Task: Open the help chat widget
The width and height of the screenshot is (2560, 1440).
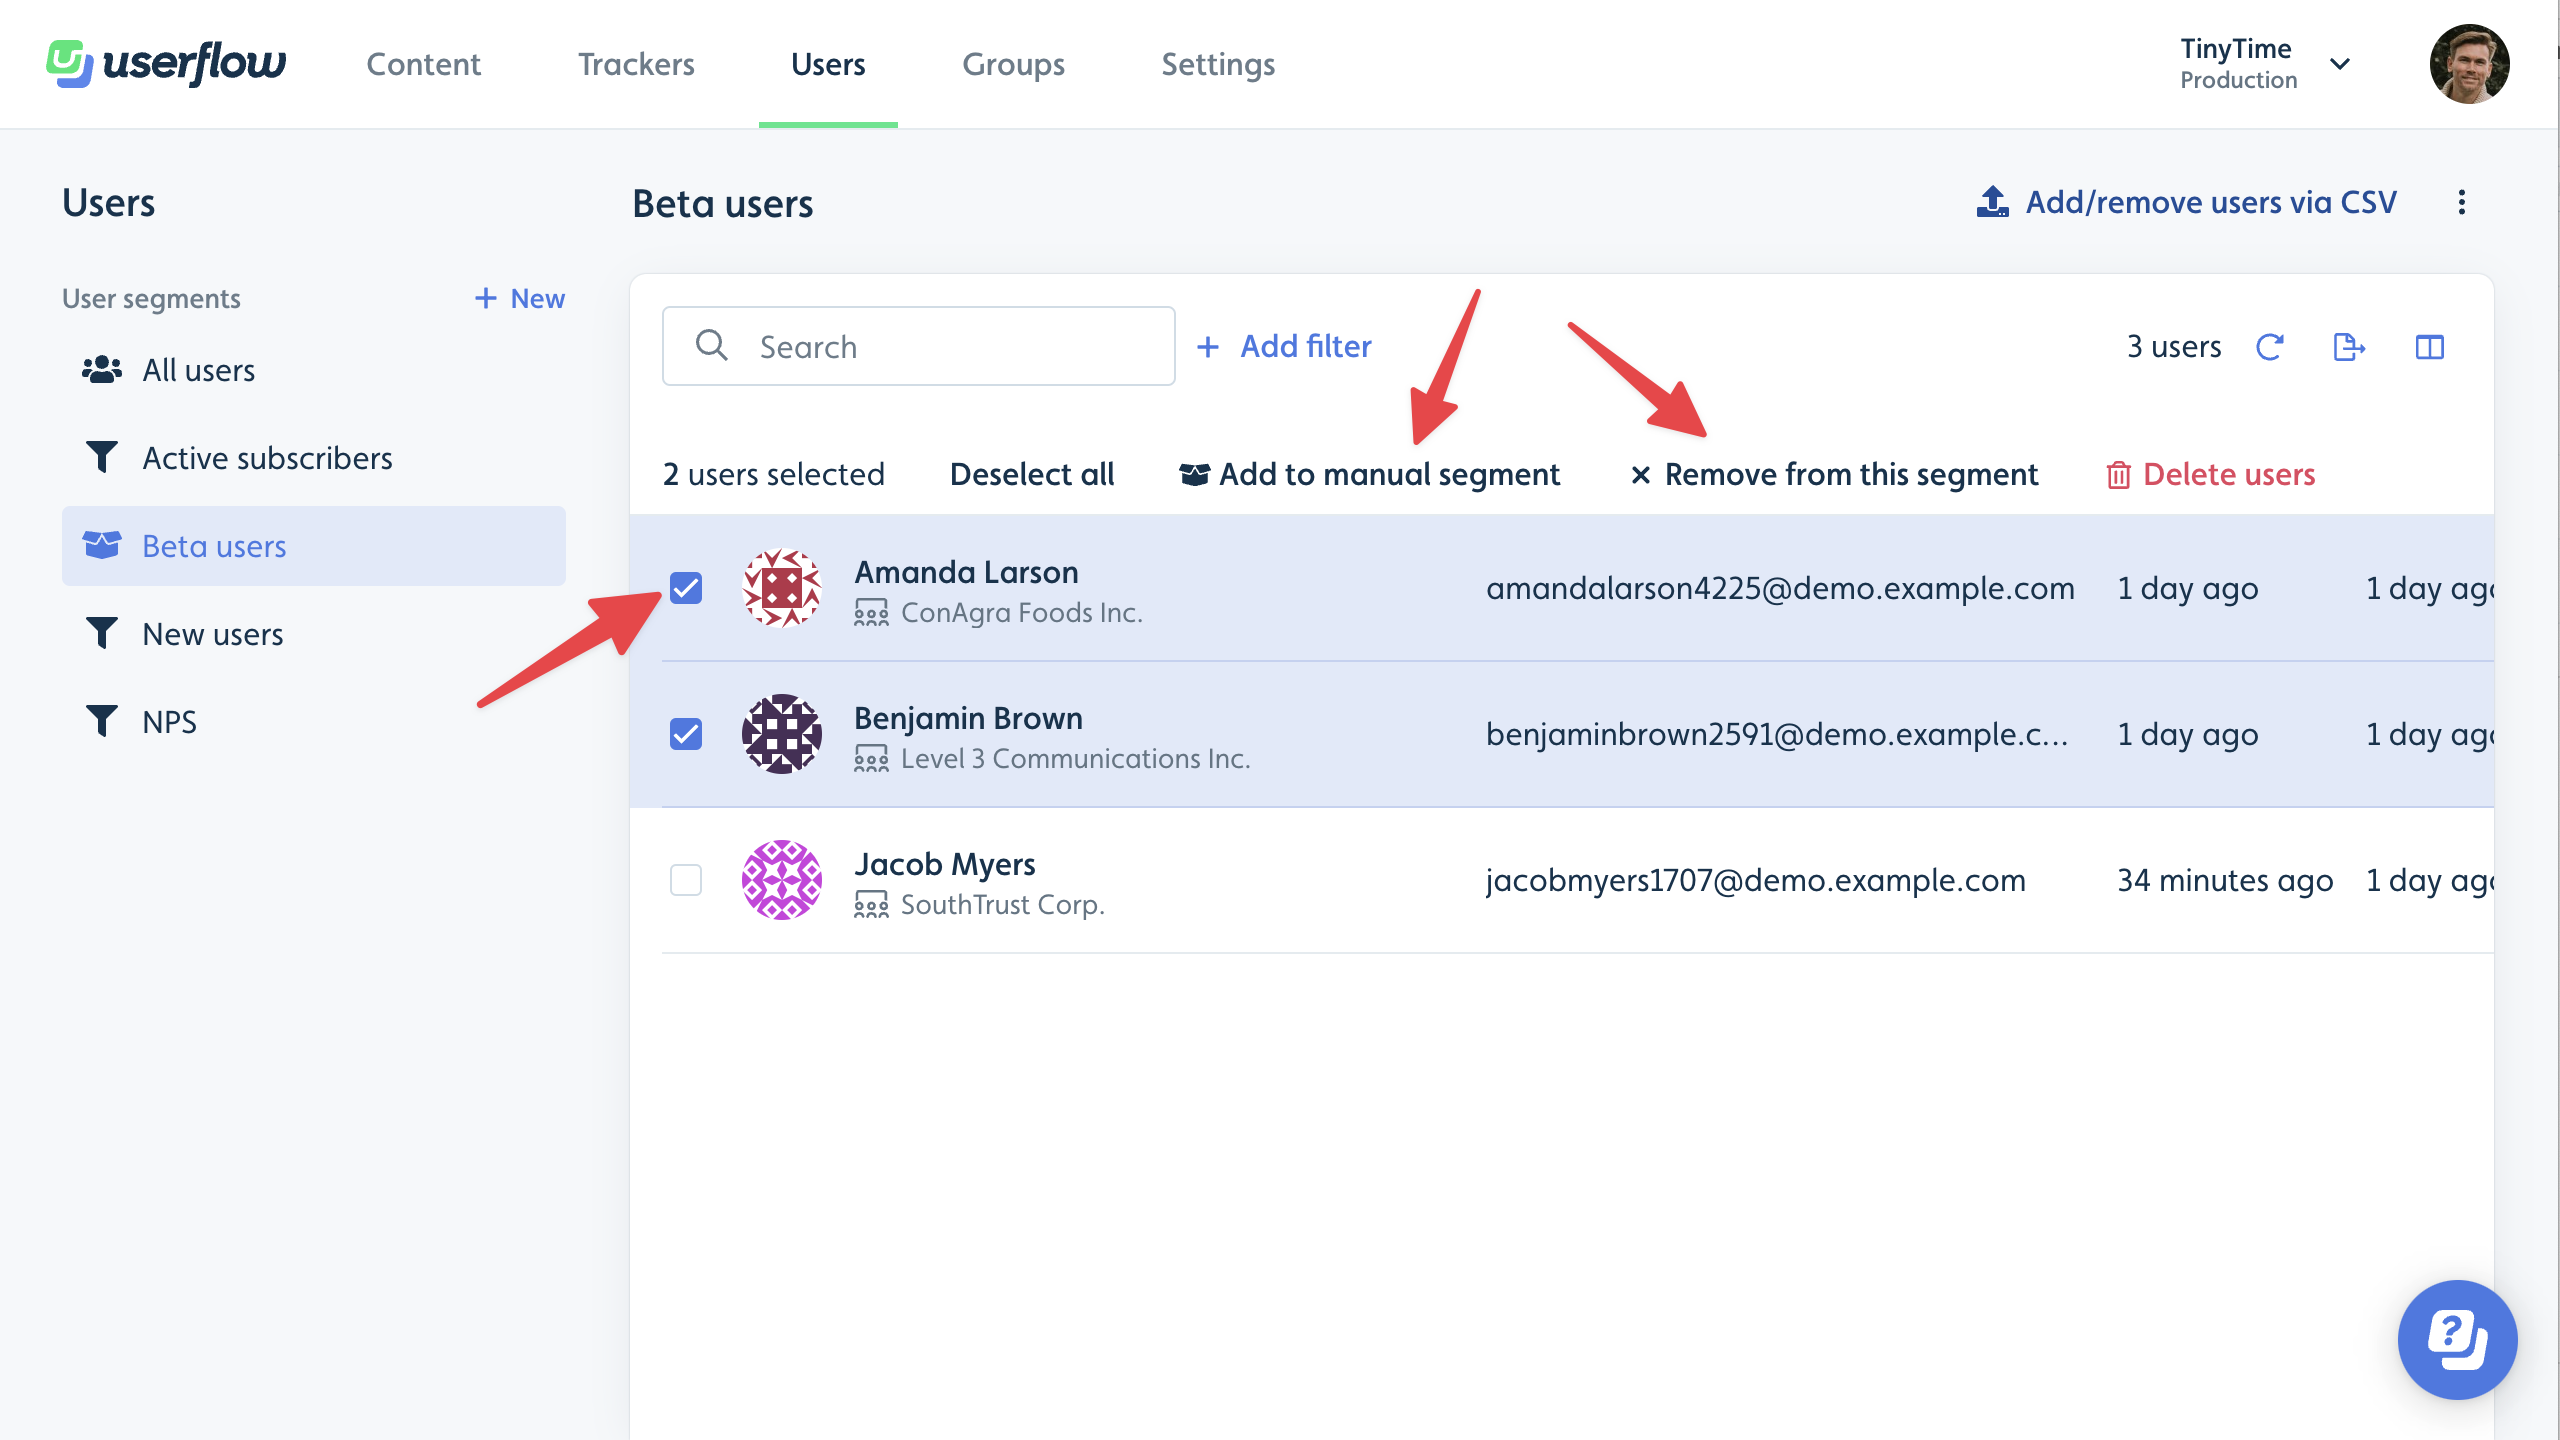Action: [x=2457, y=1339]
